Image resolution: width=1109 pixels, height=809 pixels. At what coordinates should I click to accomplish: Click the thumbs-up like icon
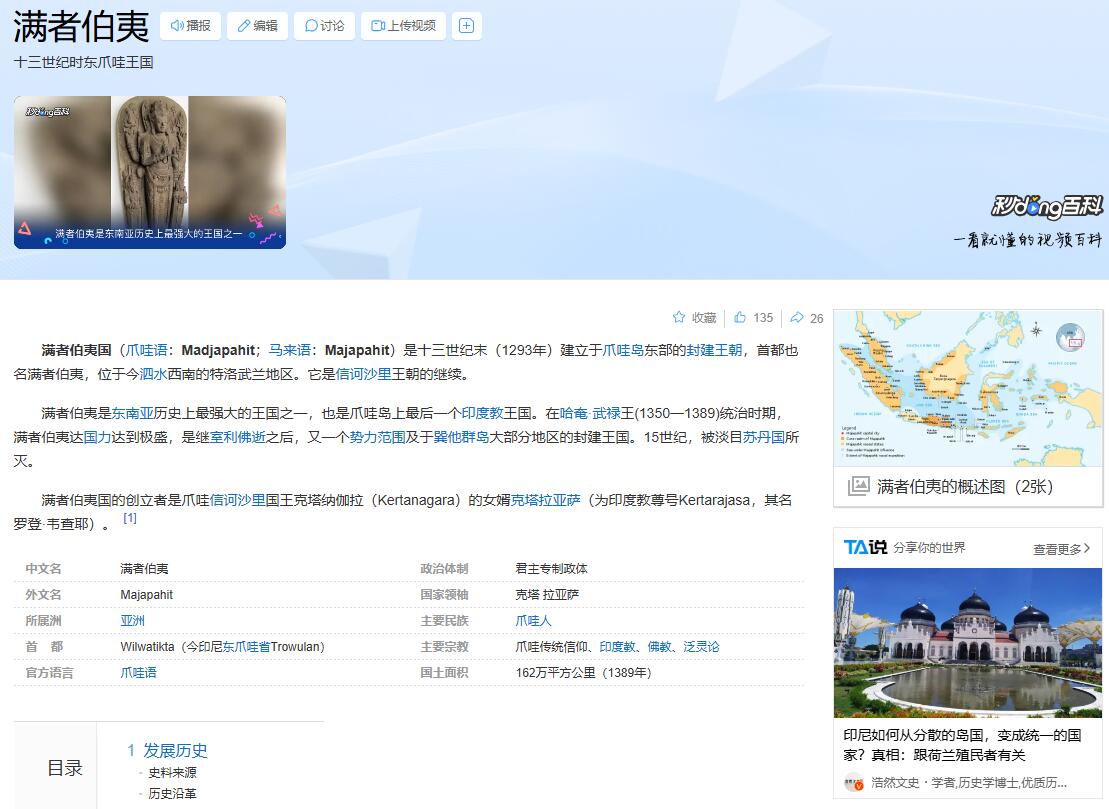point(740,318)
